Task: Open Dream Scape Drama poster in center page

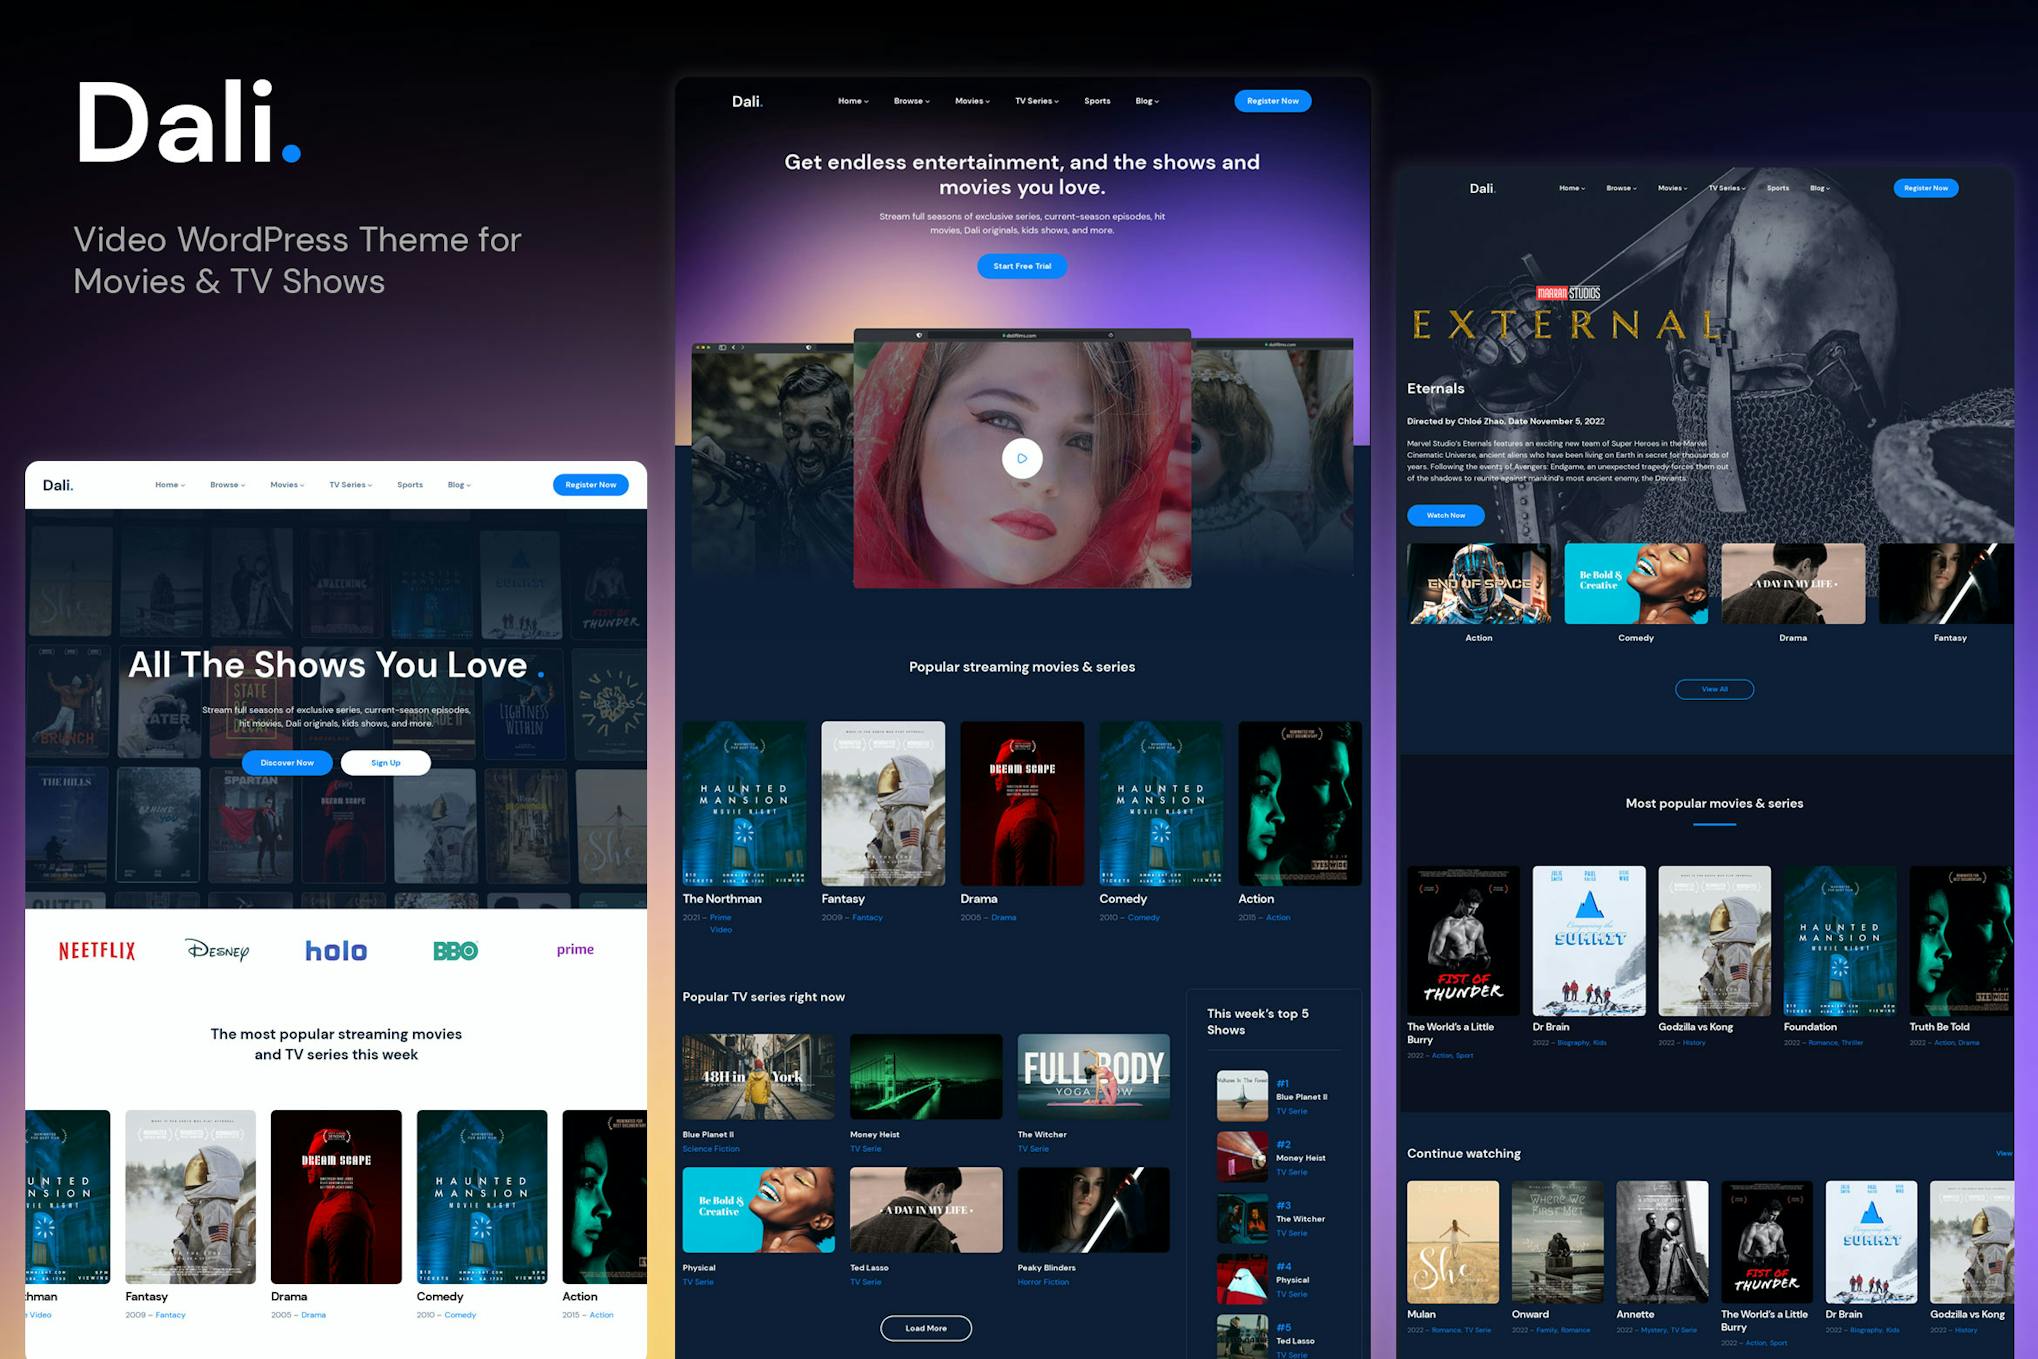Action: pos(1022,803)
